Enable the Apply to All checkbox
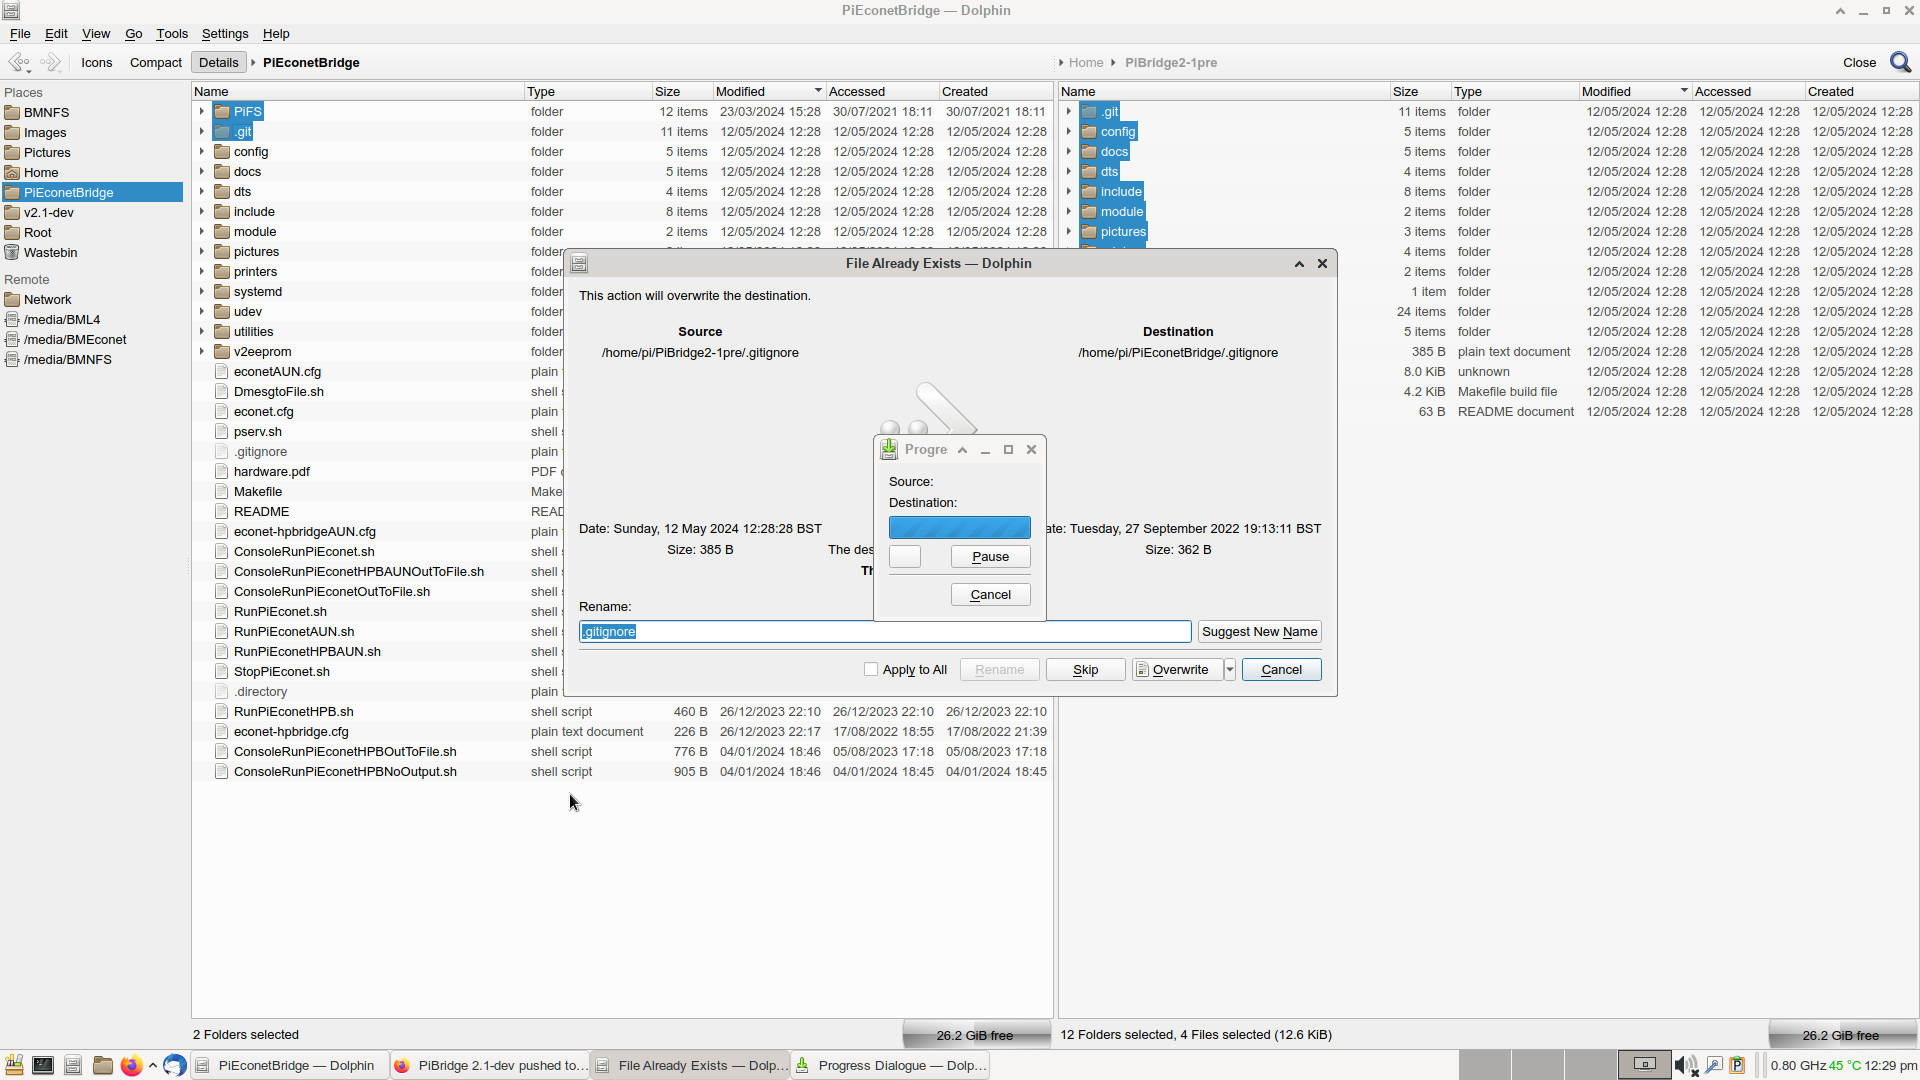This screenshot has width=1920, height=1080. 871,670
